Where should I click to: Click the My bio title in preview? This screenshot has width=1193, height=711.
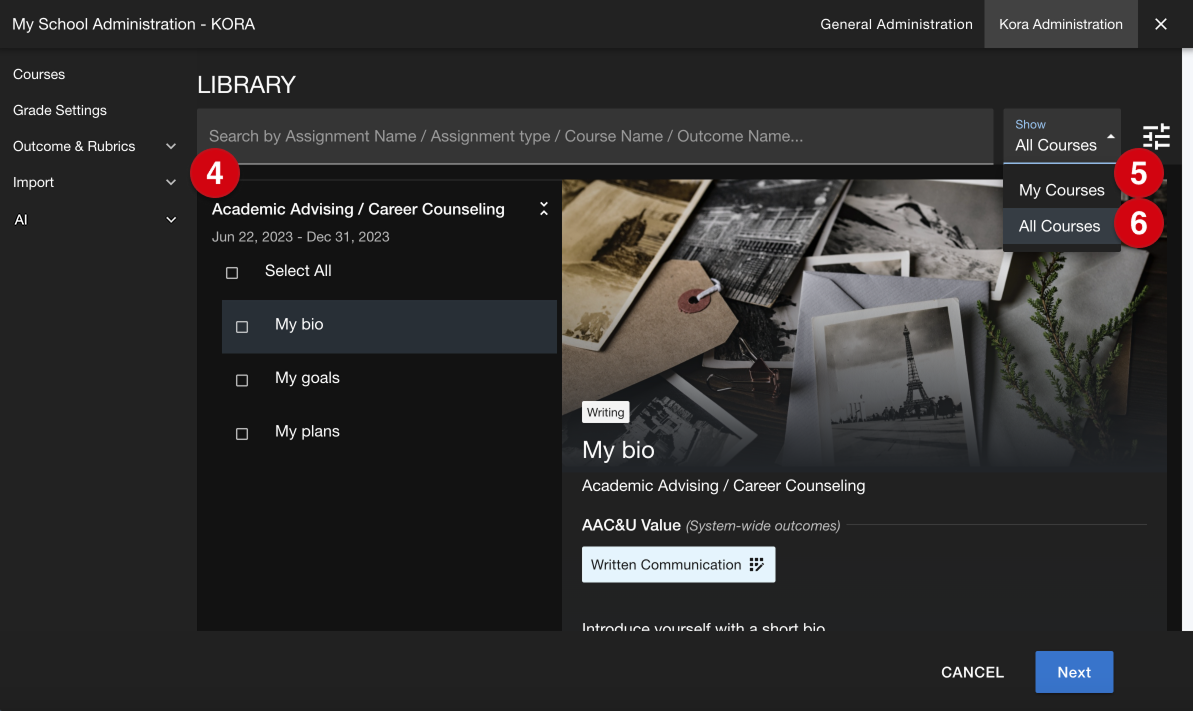pos(618,450)
